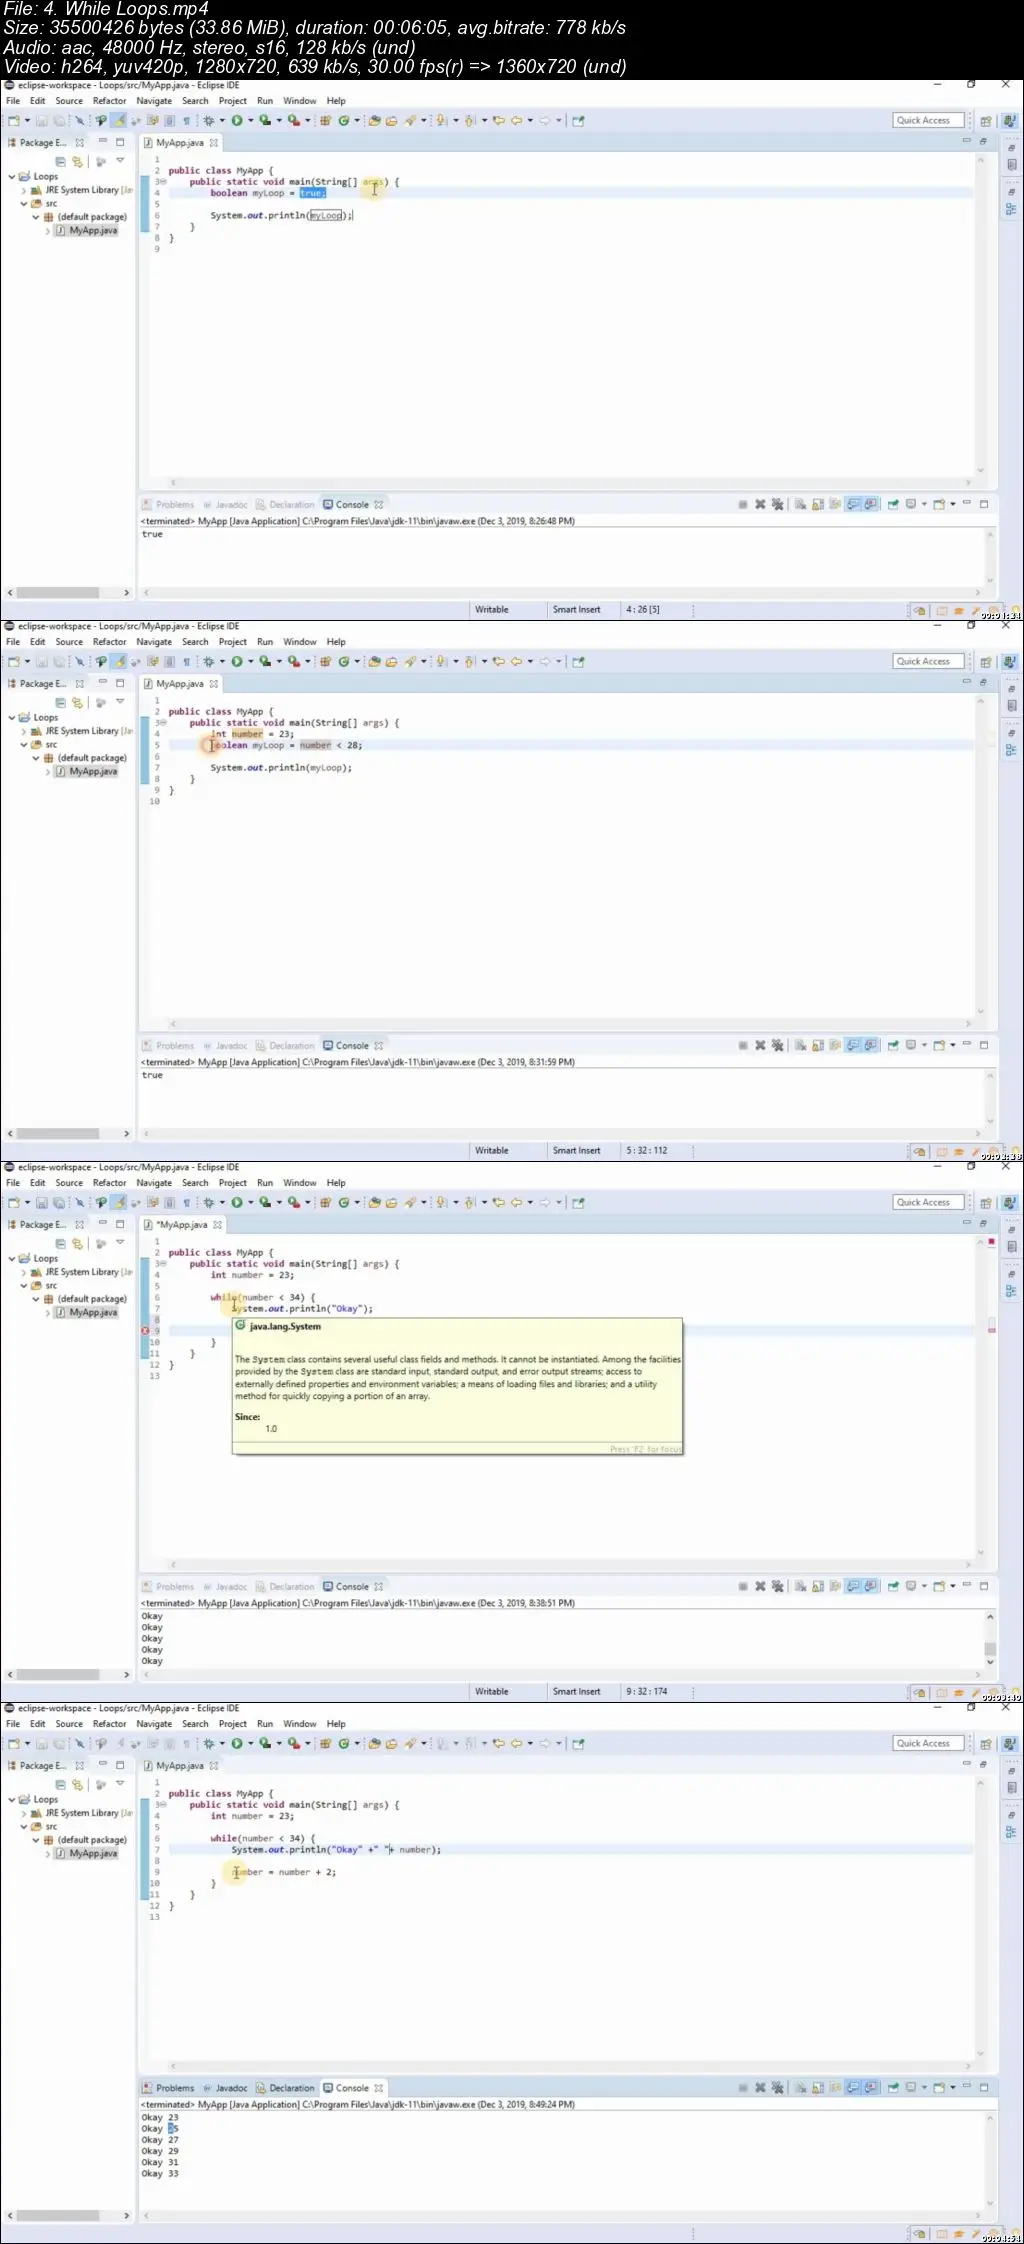This screenshot has width=1024, height=2244.
Task: Select the Java perspective icon in the second frame
Action: (1009, 661)
